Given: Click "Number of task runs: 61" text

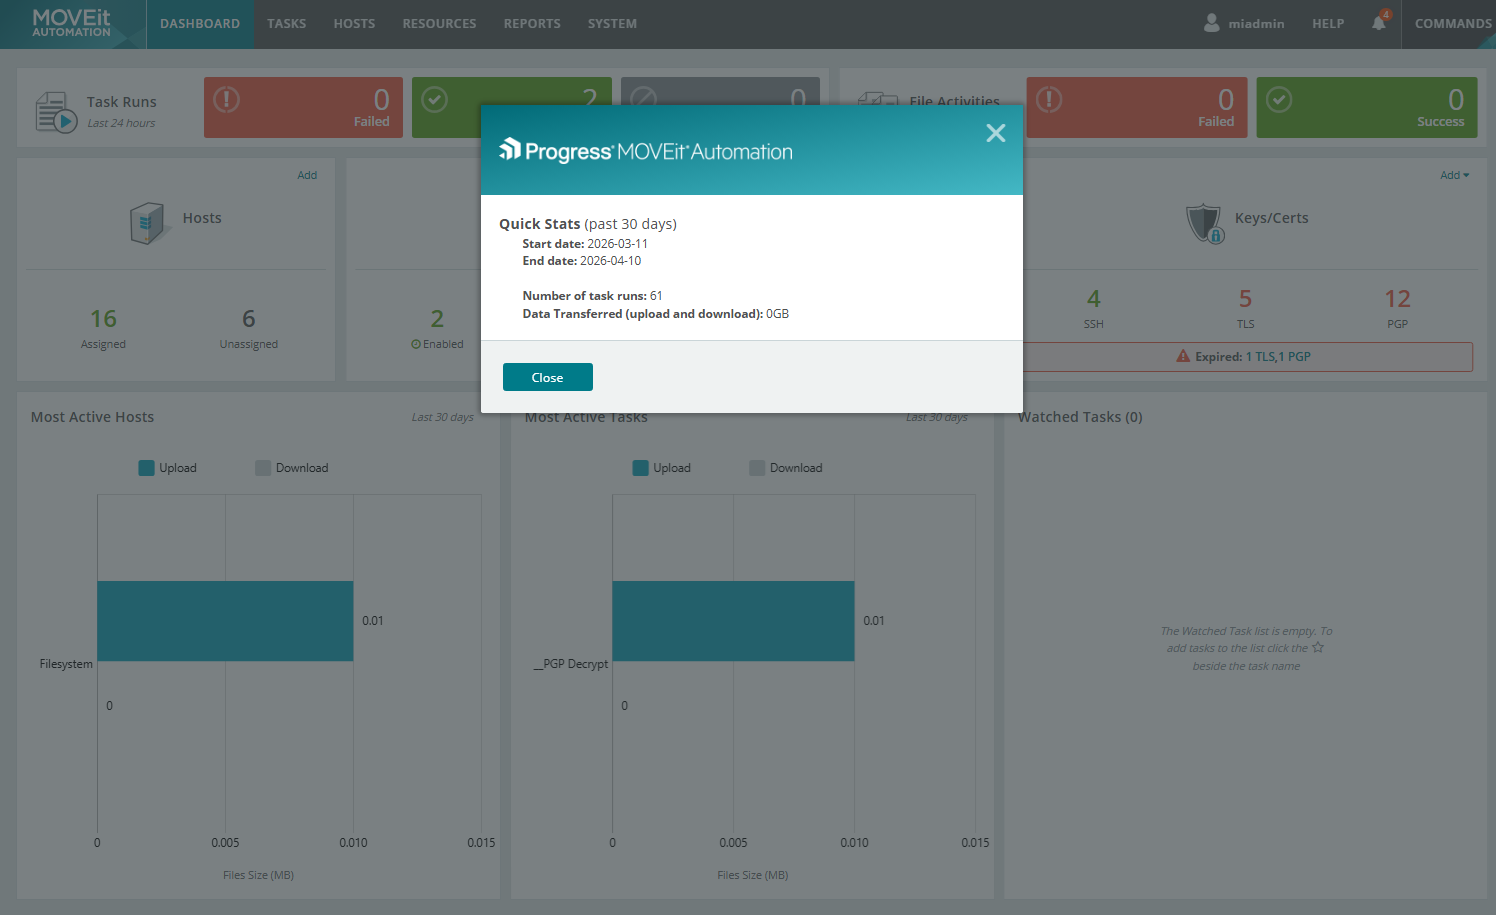Looking at the screenshot, I should click(592, 296).
